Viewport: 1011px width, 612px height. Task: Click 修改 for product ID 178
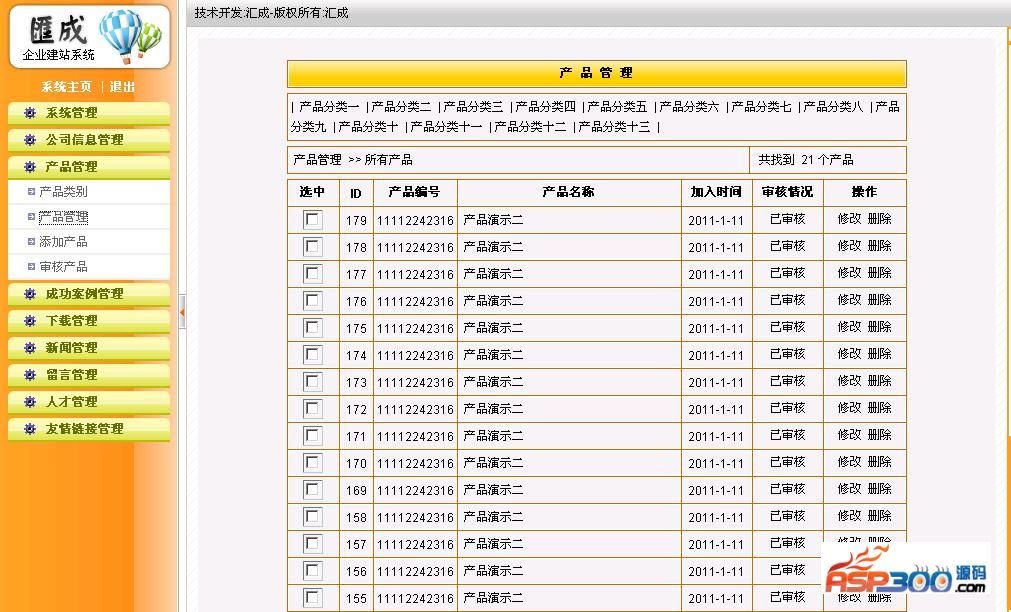click(849, 246)
